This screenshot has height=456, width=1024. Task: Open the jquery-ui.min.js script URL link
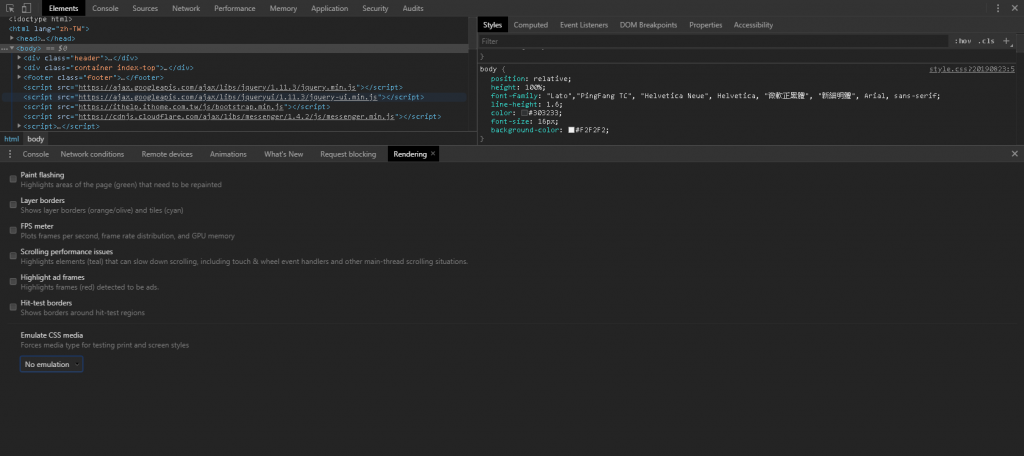pyautogui.click(x=229, y=97)
